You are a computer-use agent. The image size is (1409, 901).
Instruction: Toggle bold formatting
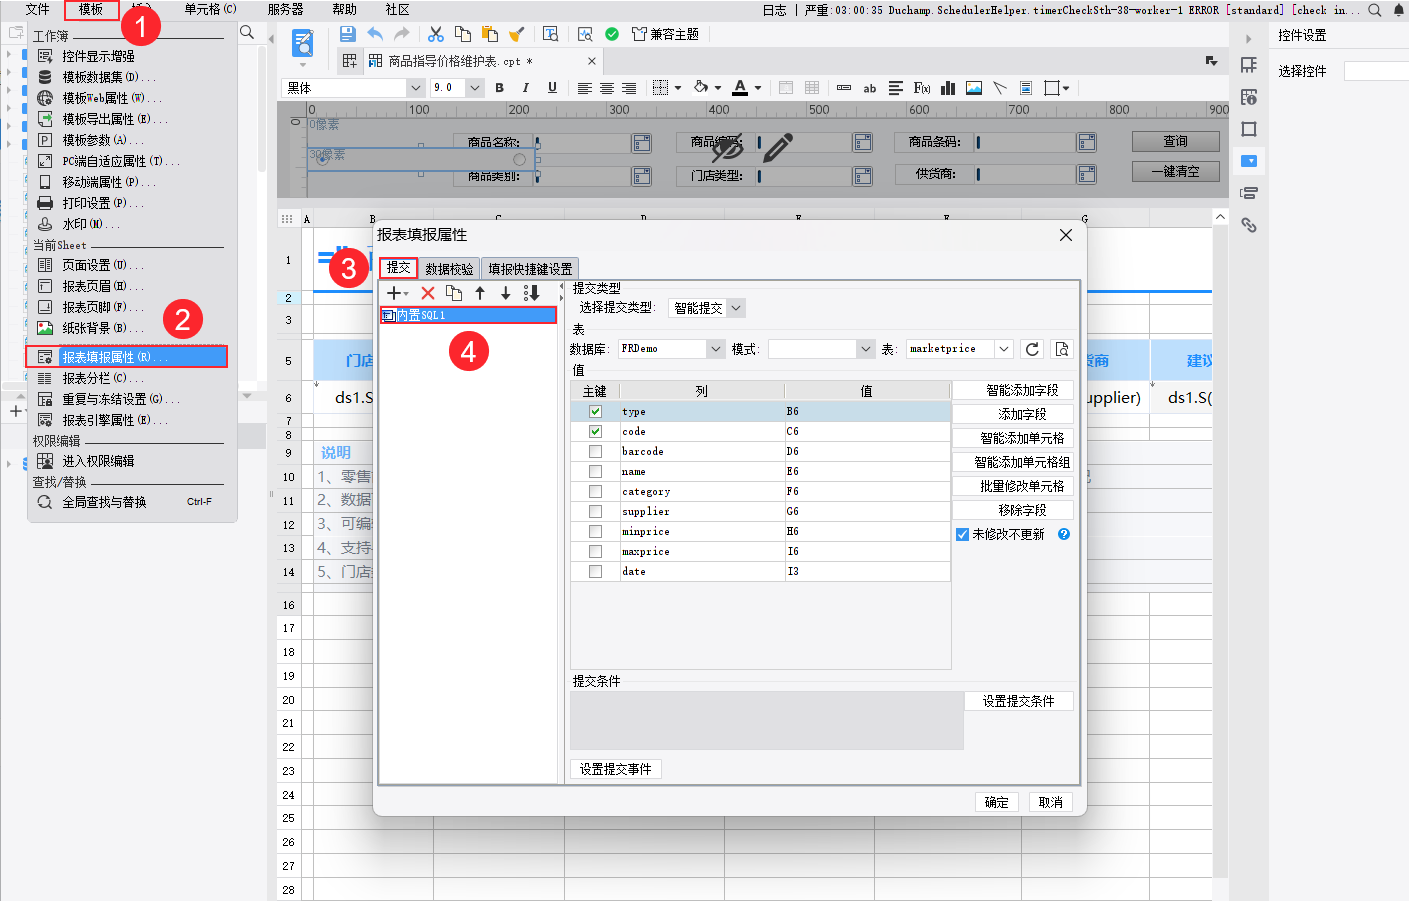[500, 88]
